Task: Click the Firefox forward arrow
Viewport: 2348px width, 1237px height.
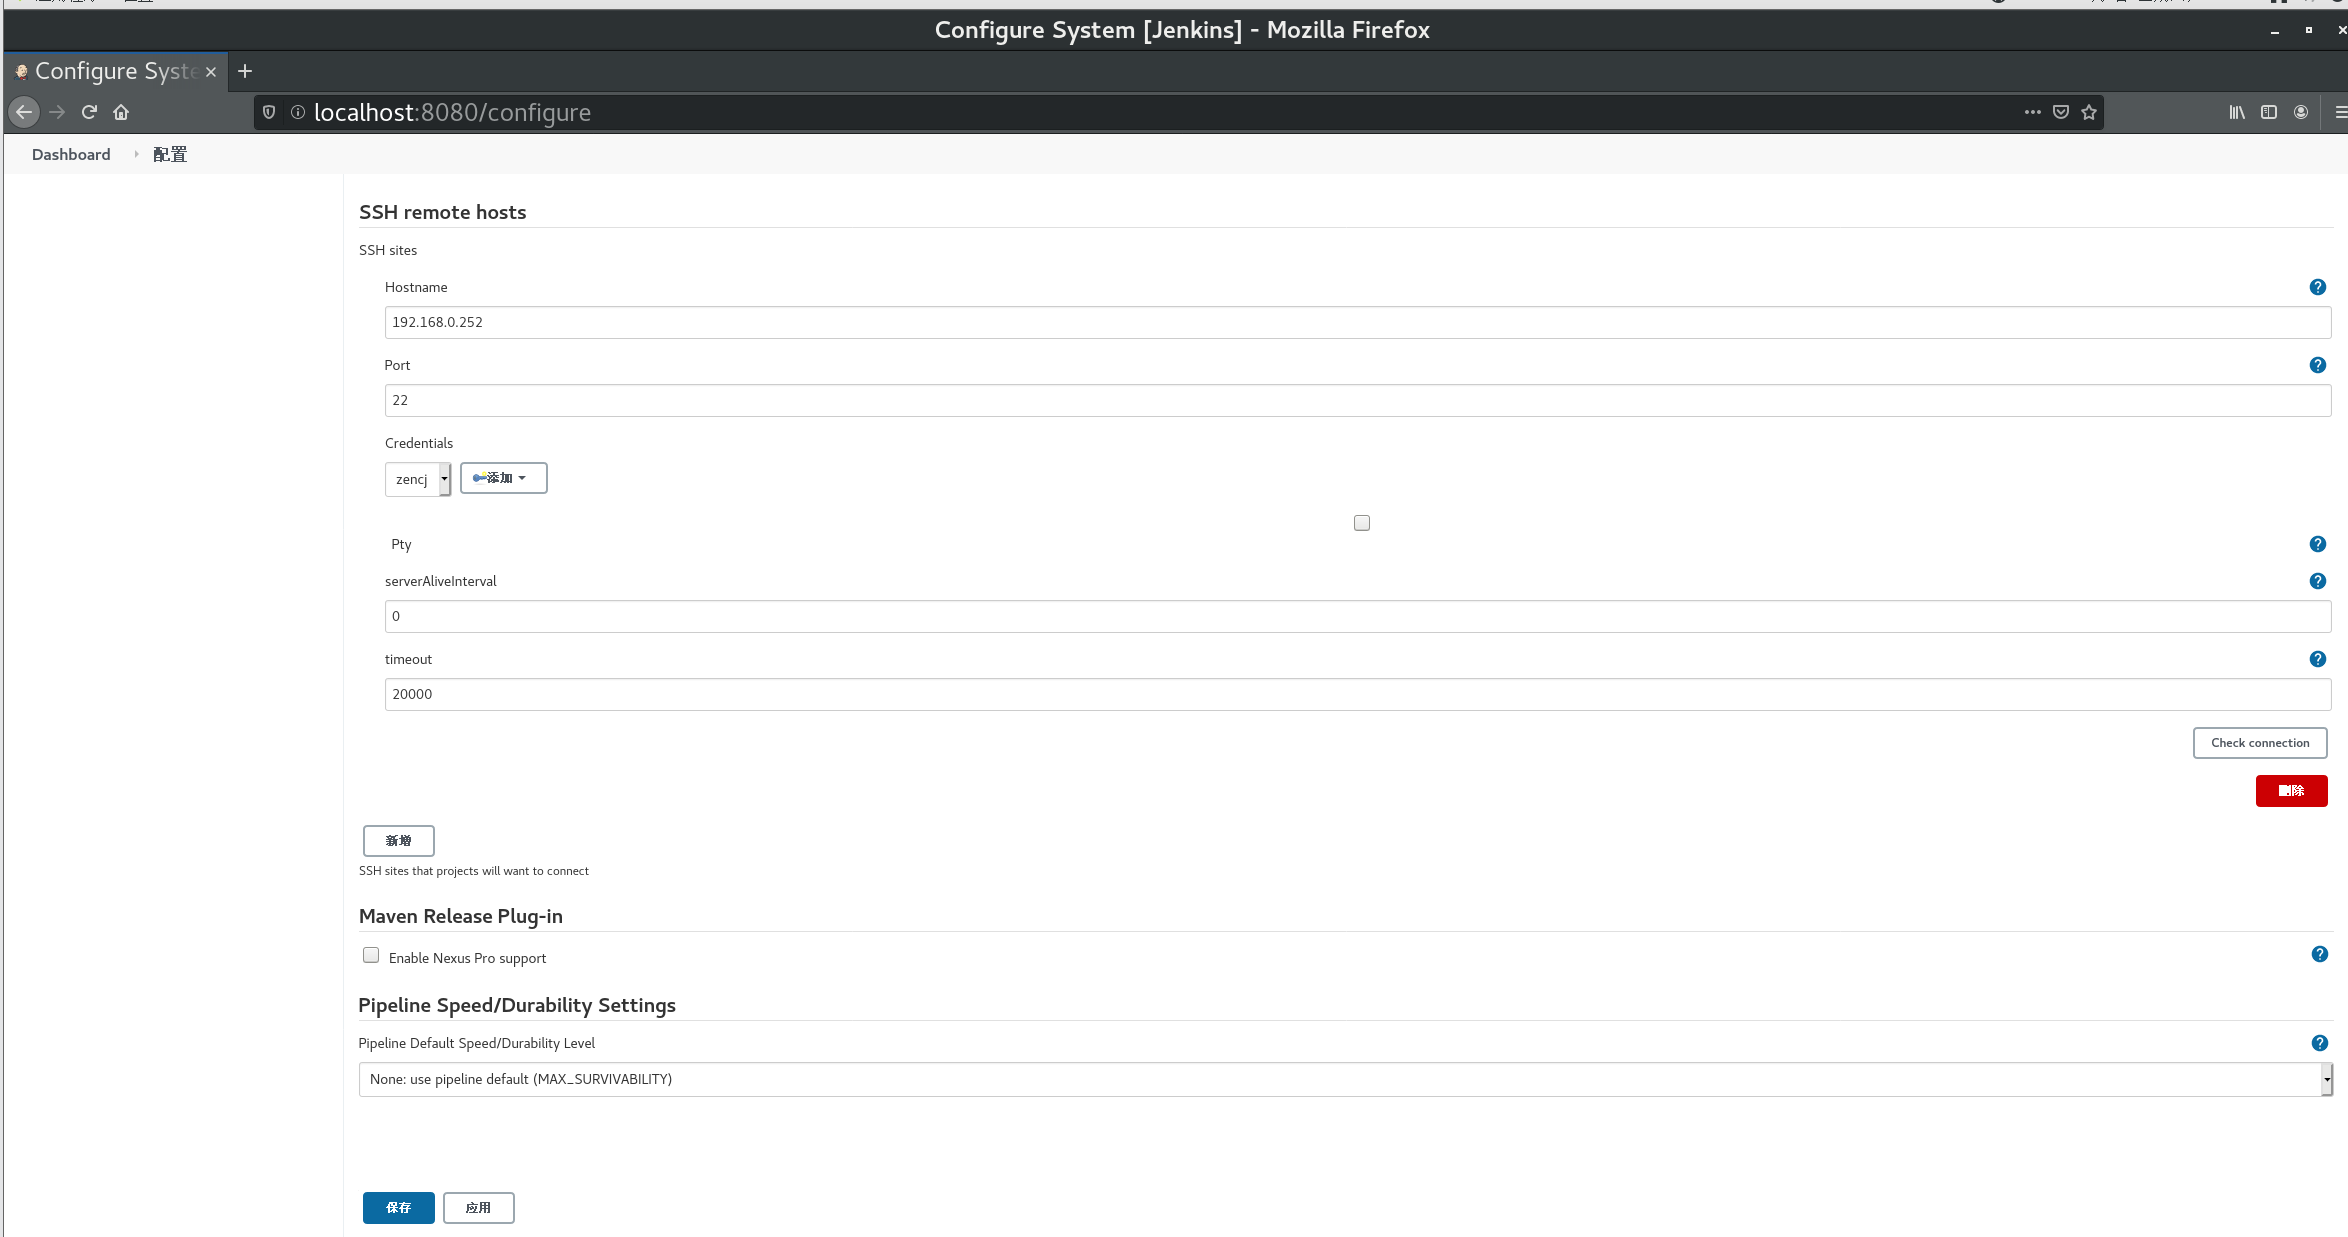Action: click(x=57, y=112)
